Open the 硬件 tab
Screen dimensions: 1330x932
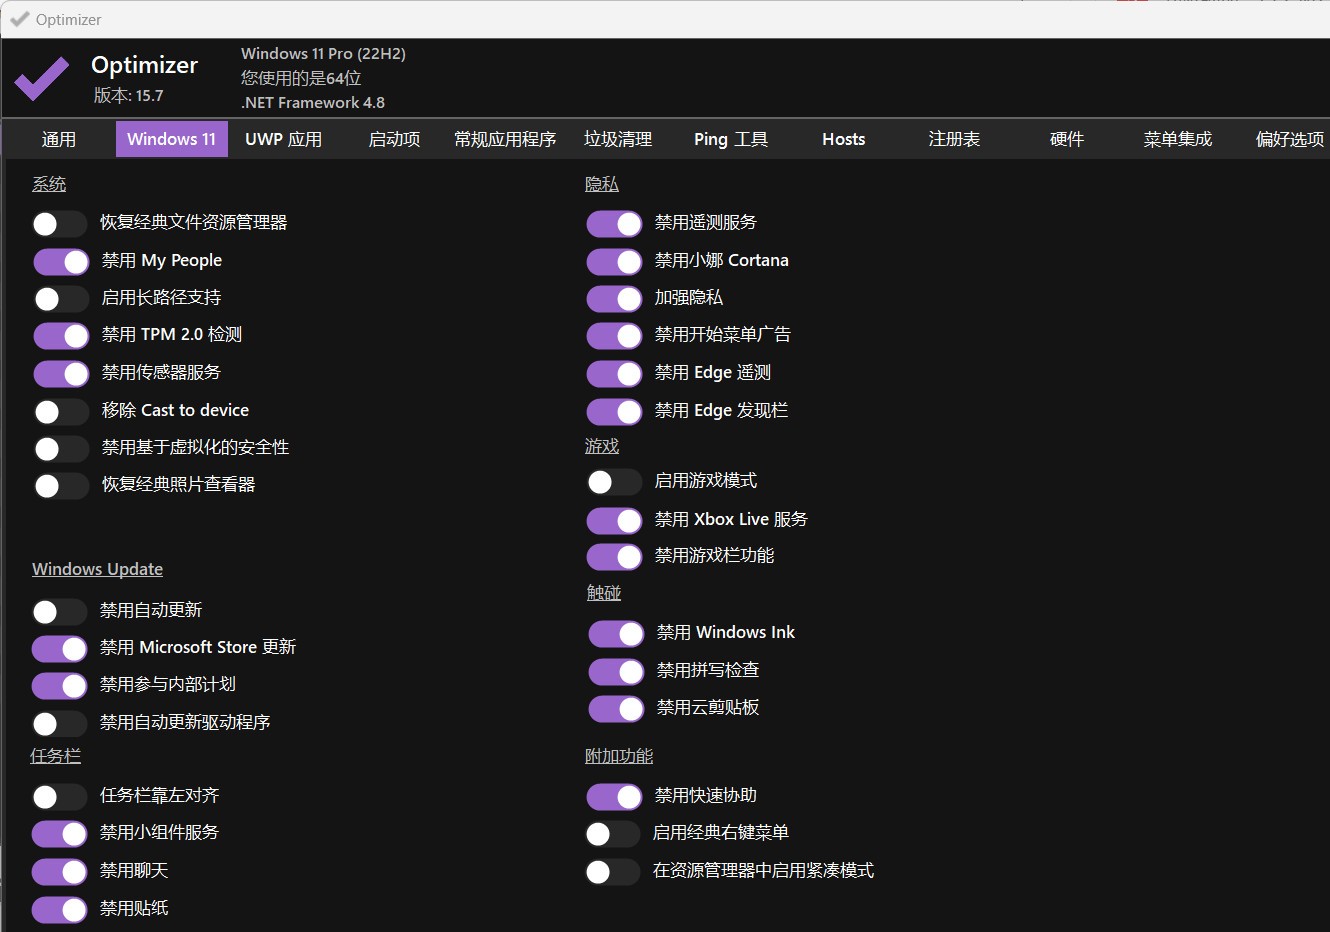[1067, 139]
